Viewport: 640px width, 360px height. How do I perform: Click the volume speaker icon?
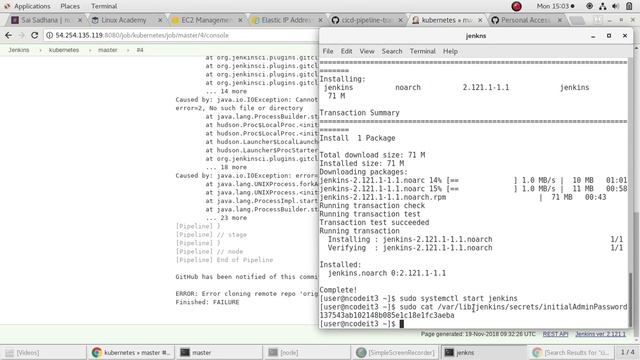[x=616, y=6]
